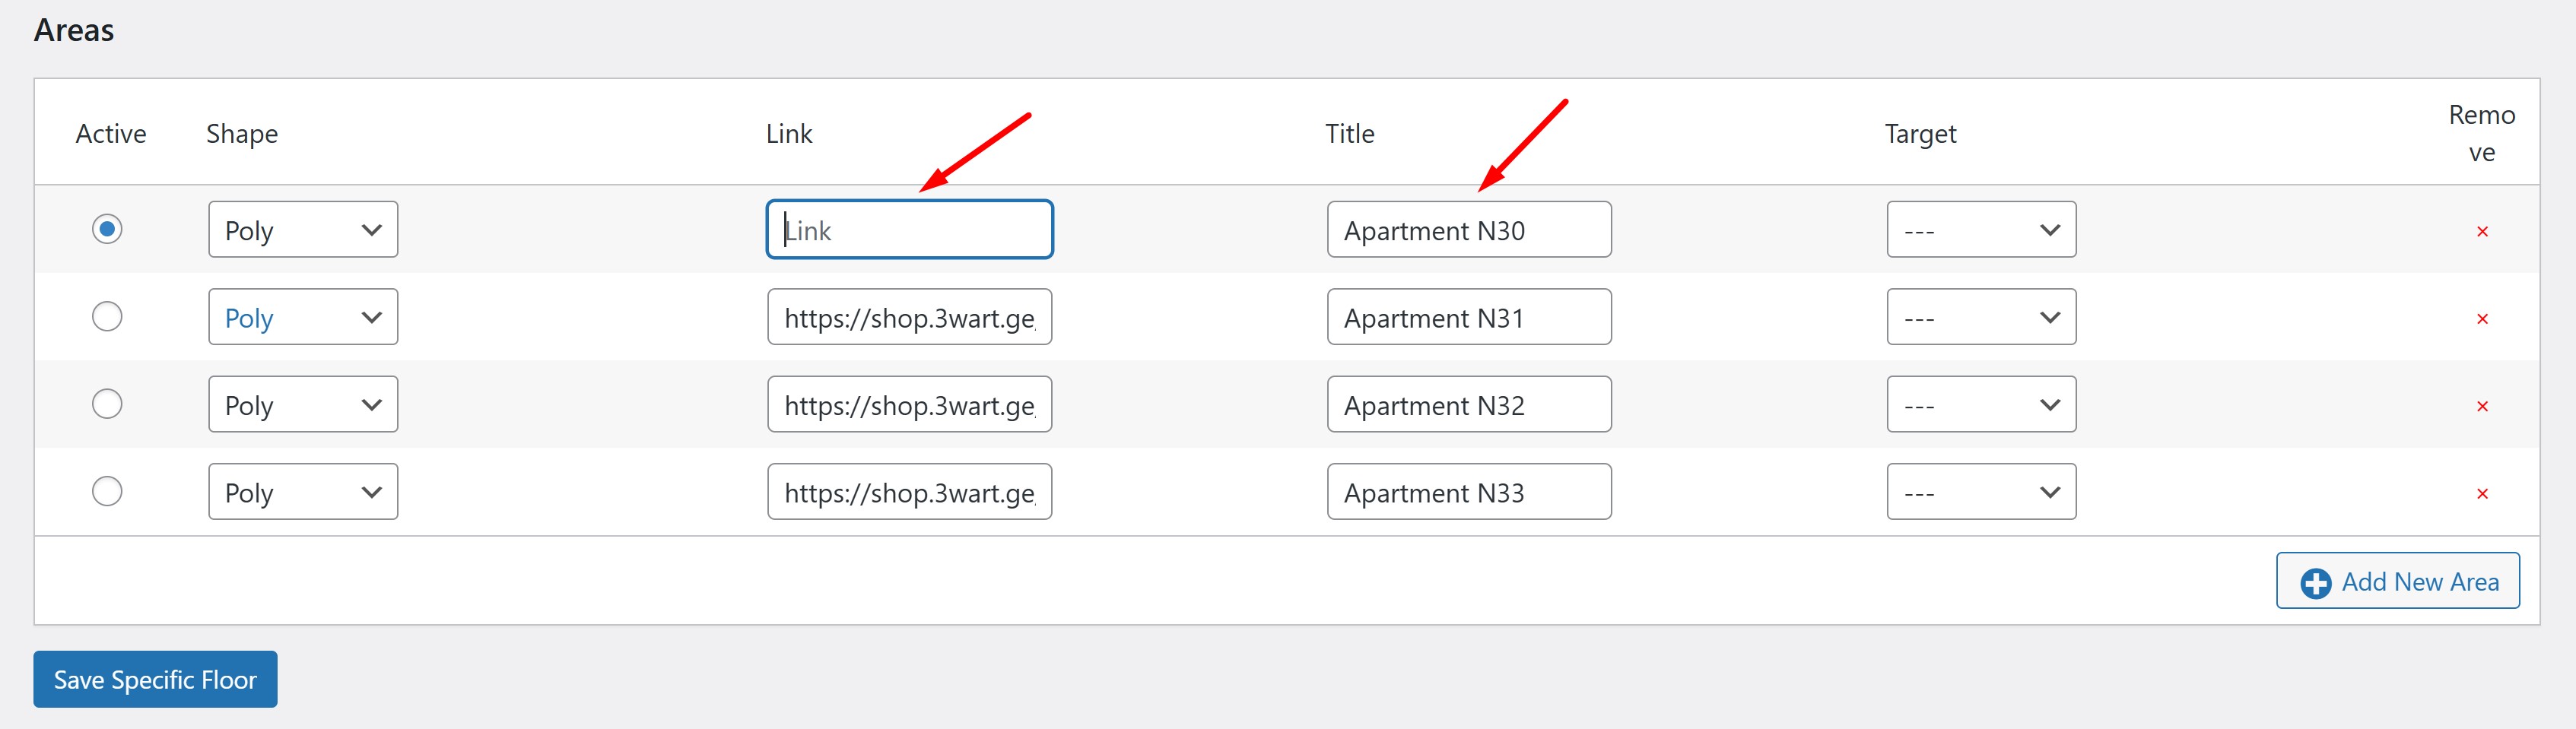2576x729 pixels.
Task: Mark Apartment N33 as the active area
Action: [x=107, y=490]
